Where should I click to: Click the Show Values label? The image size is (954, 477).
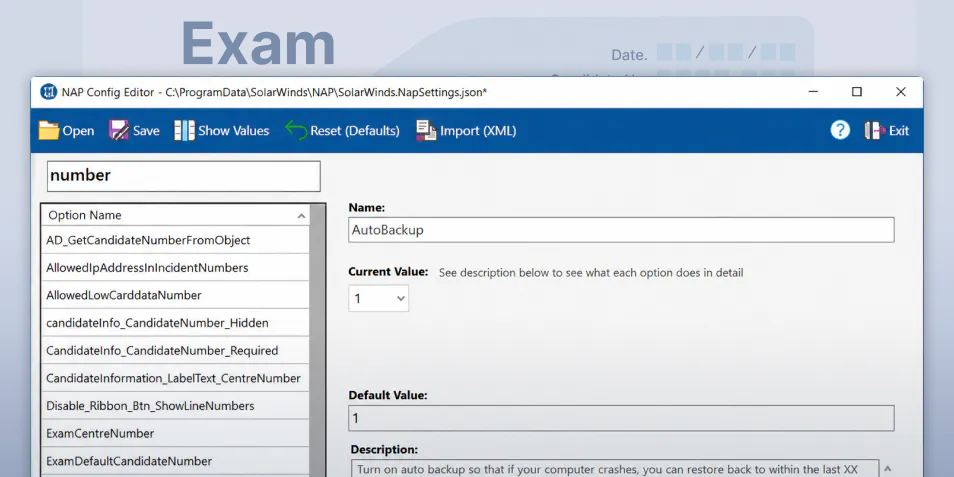[234, 131]
